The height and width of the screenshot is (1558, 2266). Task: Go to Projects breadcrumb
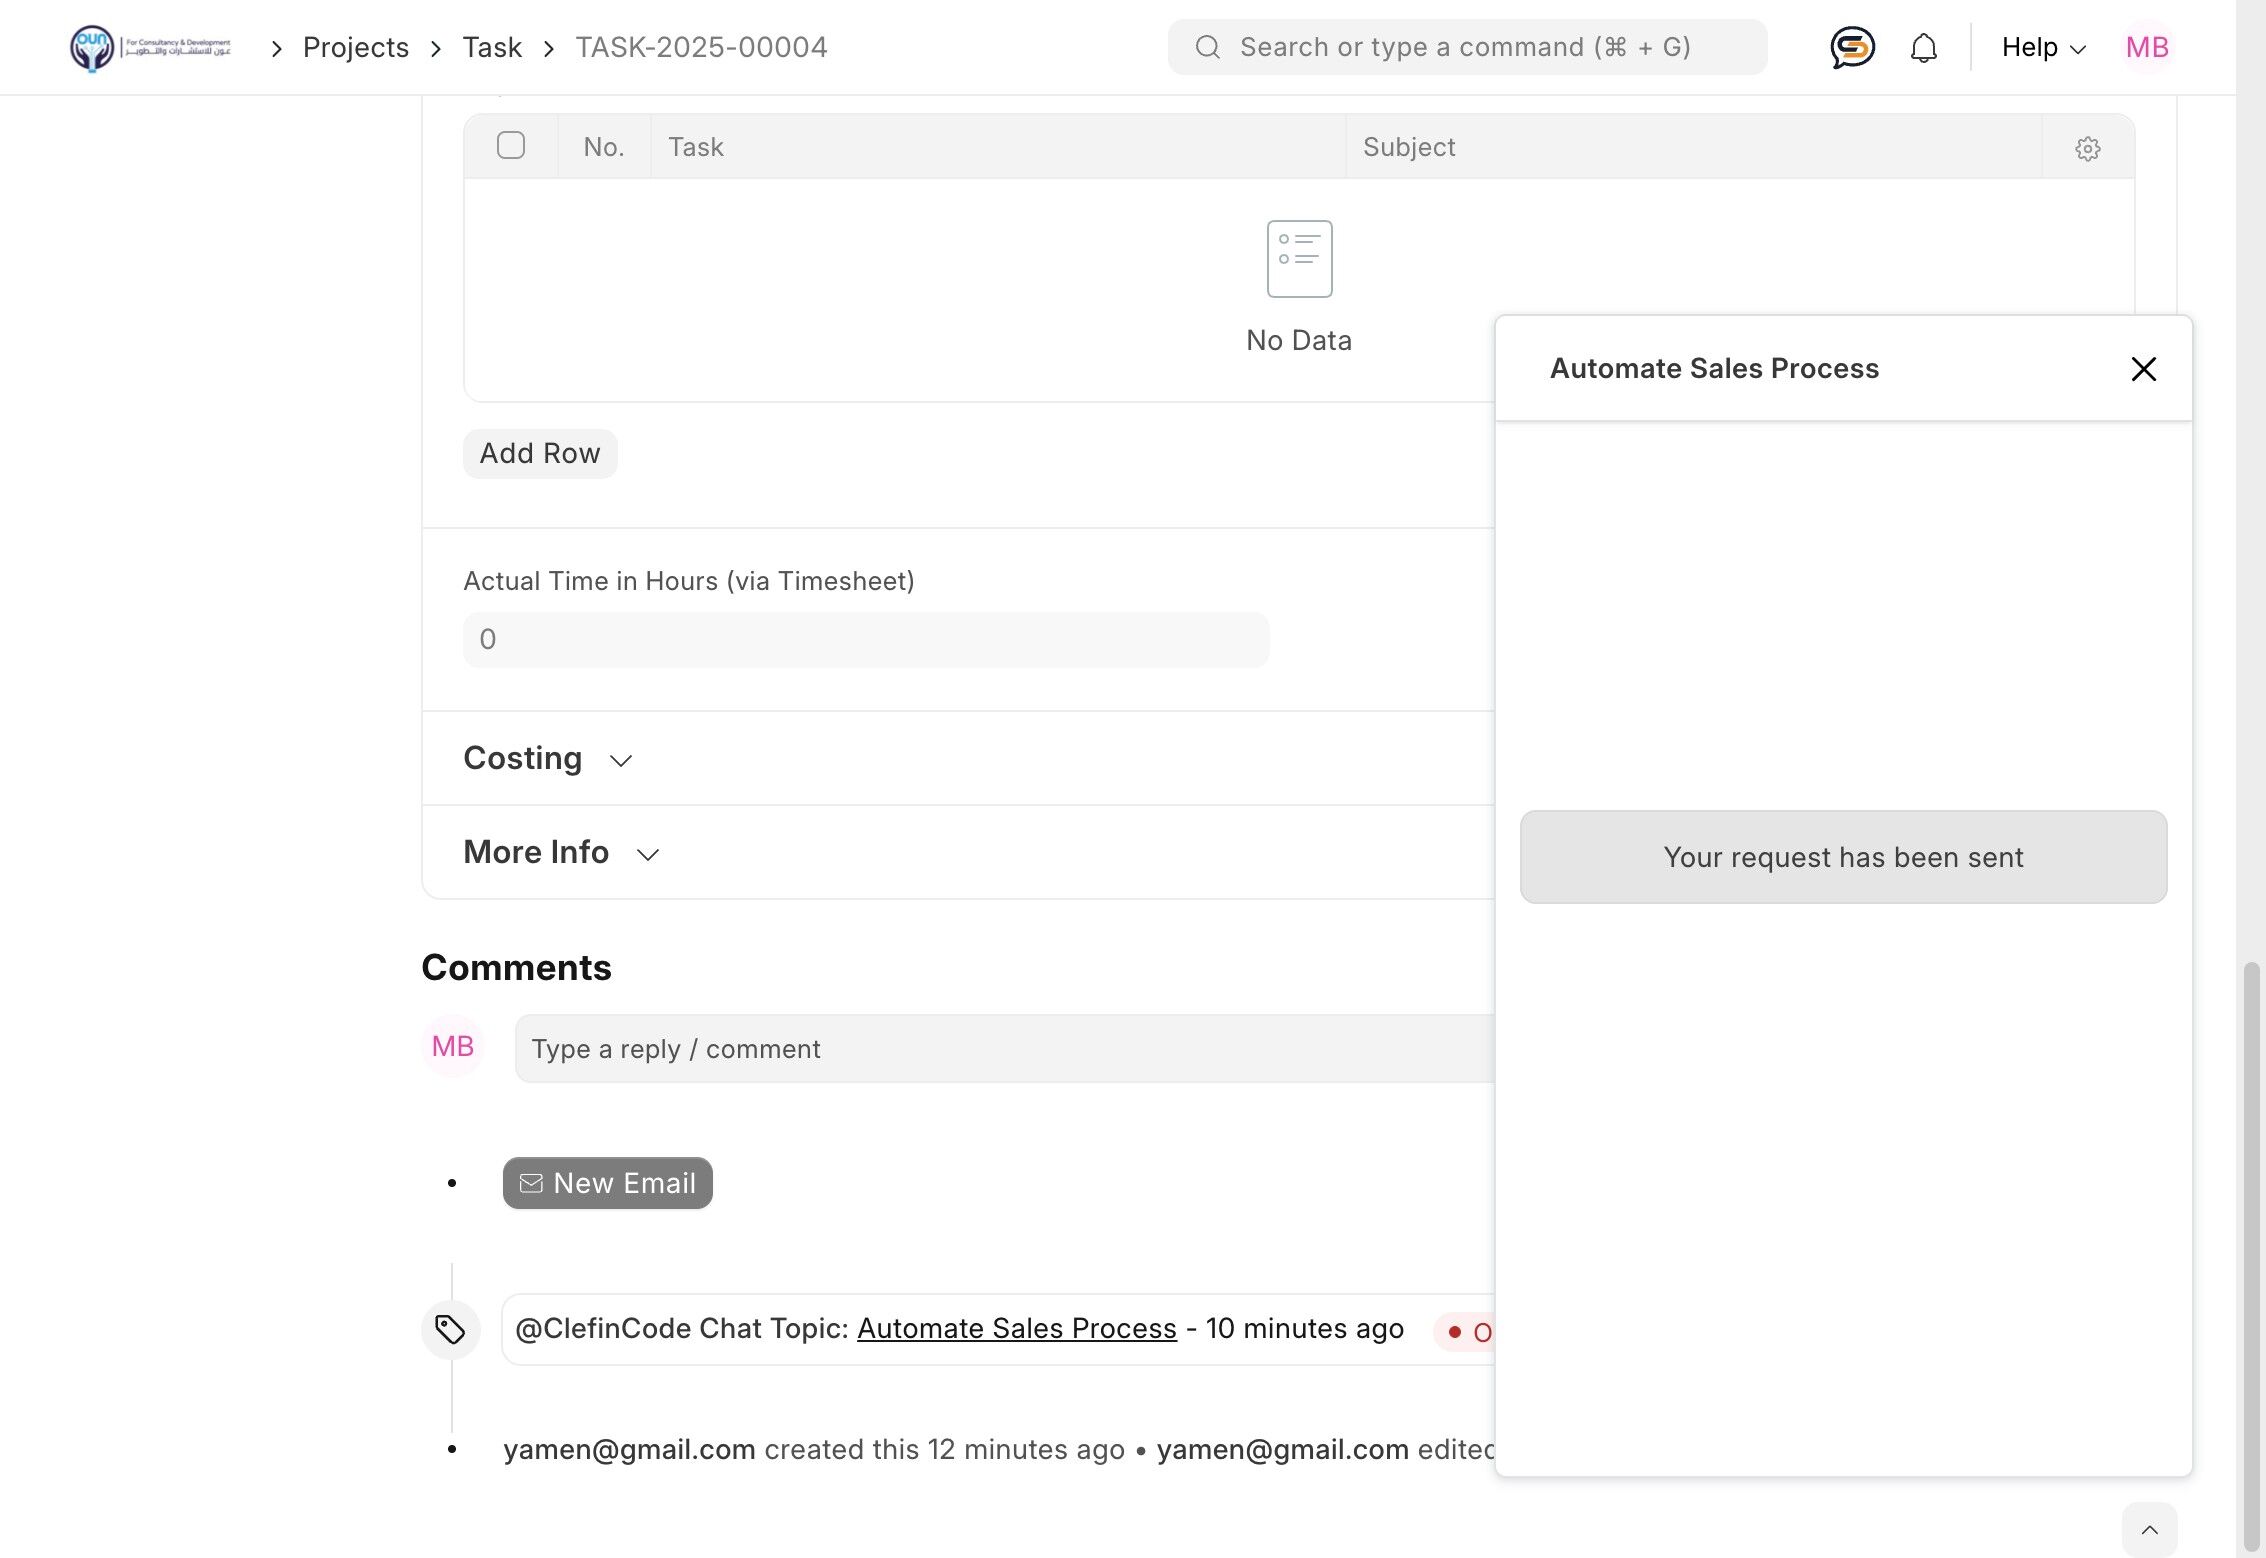[355, 47]
